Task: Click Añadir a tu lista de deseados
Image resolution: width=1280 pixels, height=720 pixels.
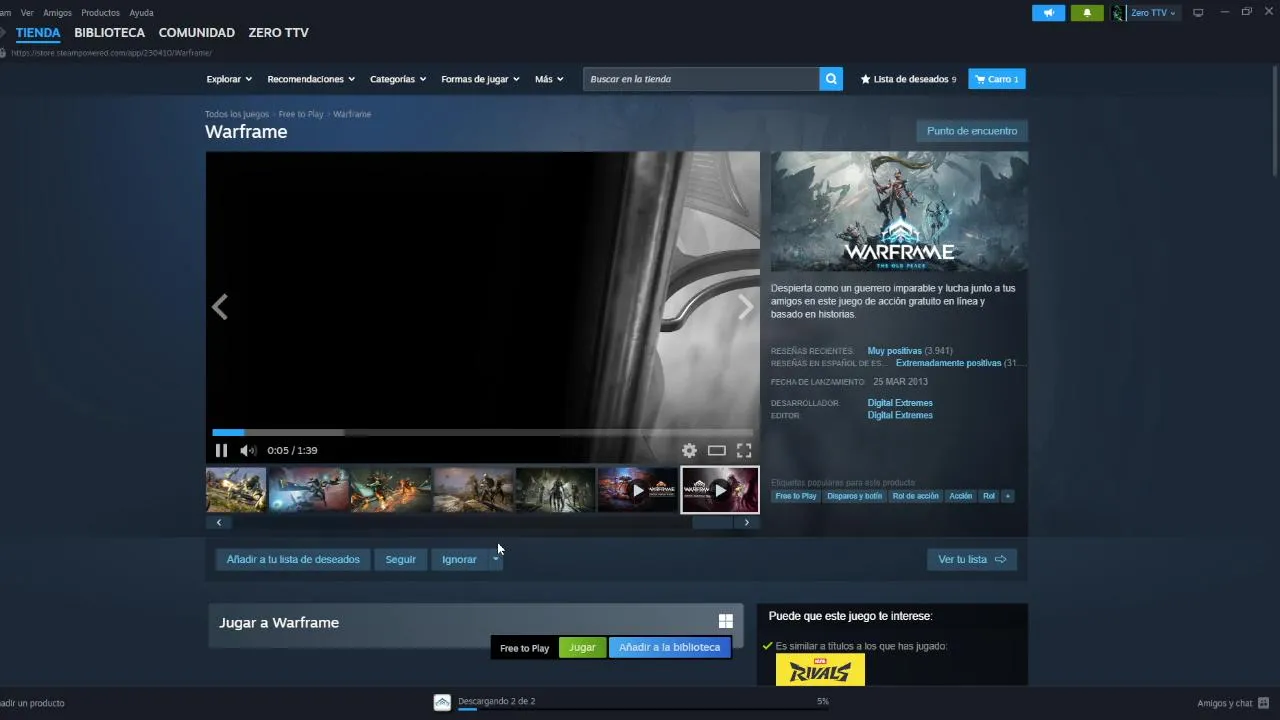Action: click(x=293, y=559)
